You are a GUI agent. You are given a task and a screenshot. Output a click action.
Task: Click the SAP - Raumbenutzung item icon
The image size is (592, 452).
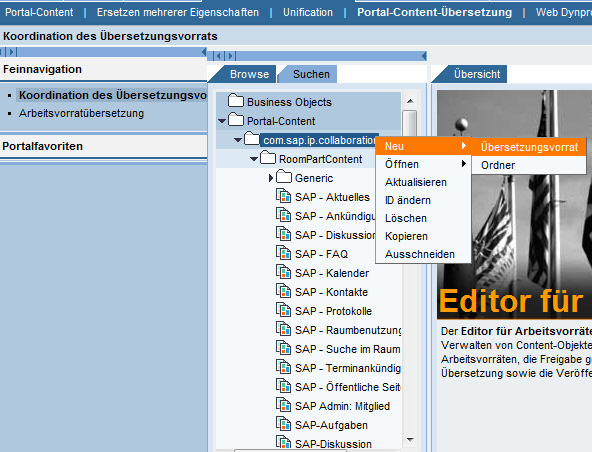point(284,329)
